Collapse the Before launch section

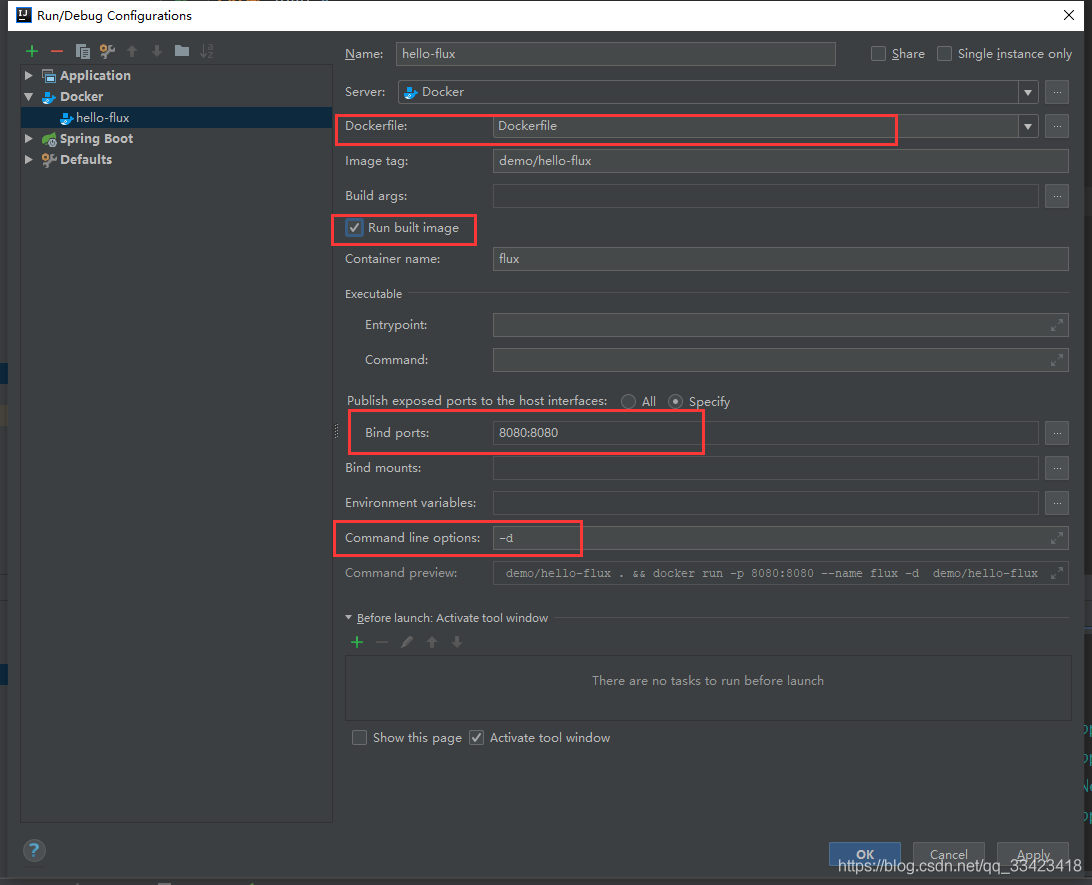coord(349,618)
